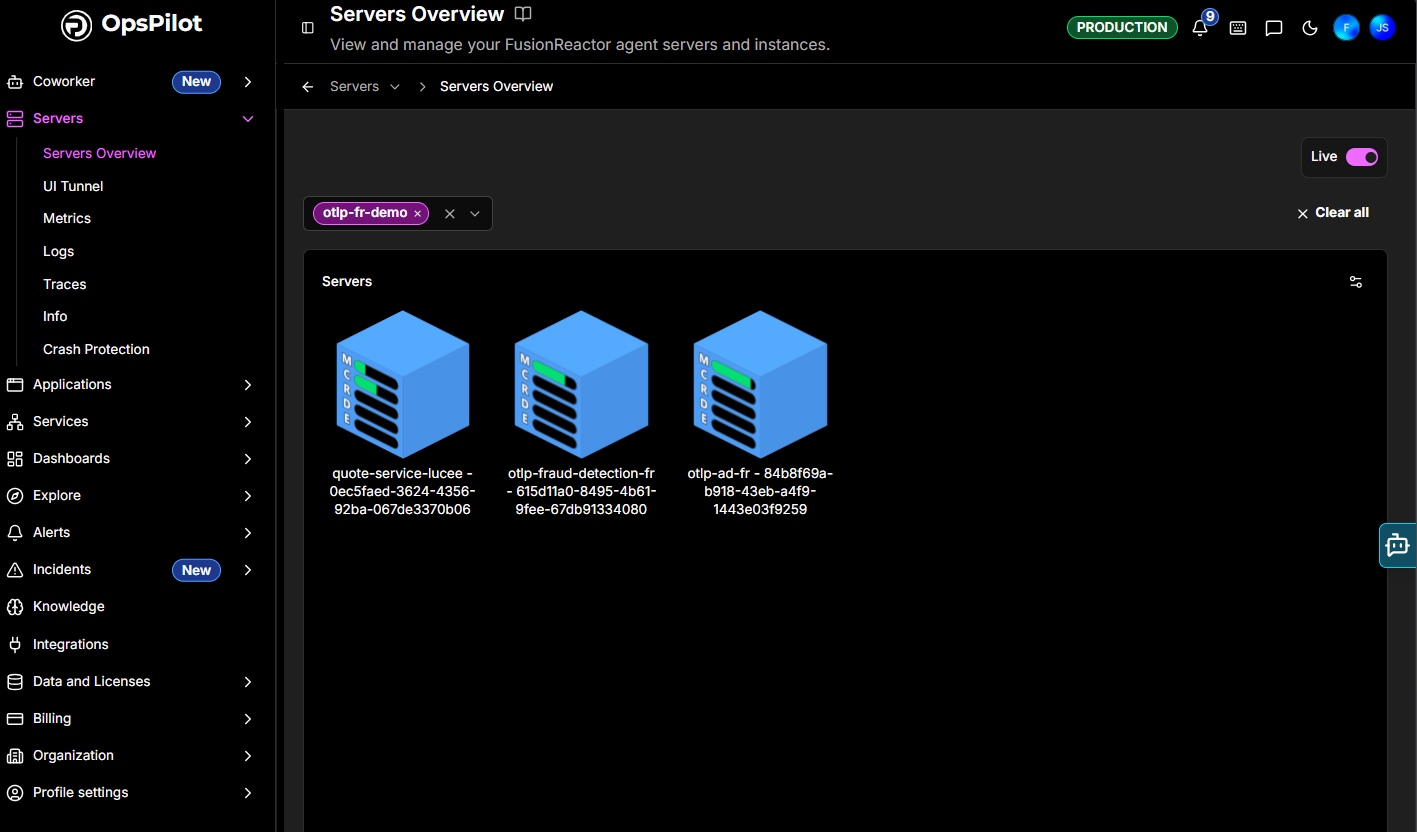
Task: Open the Crash Protection page
Action: 96,350
